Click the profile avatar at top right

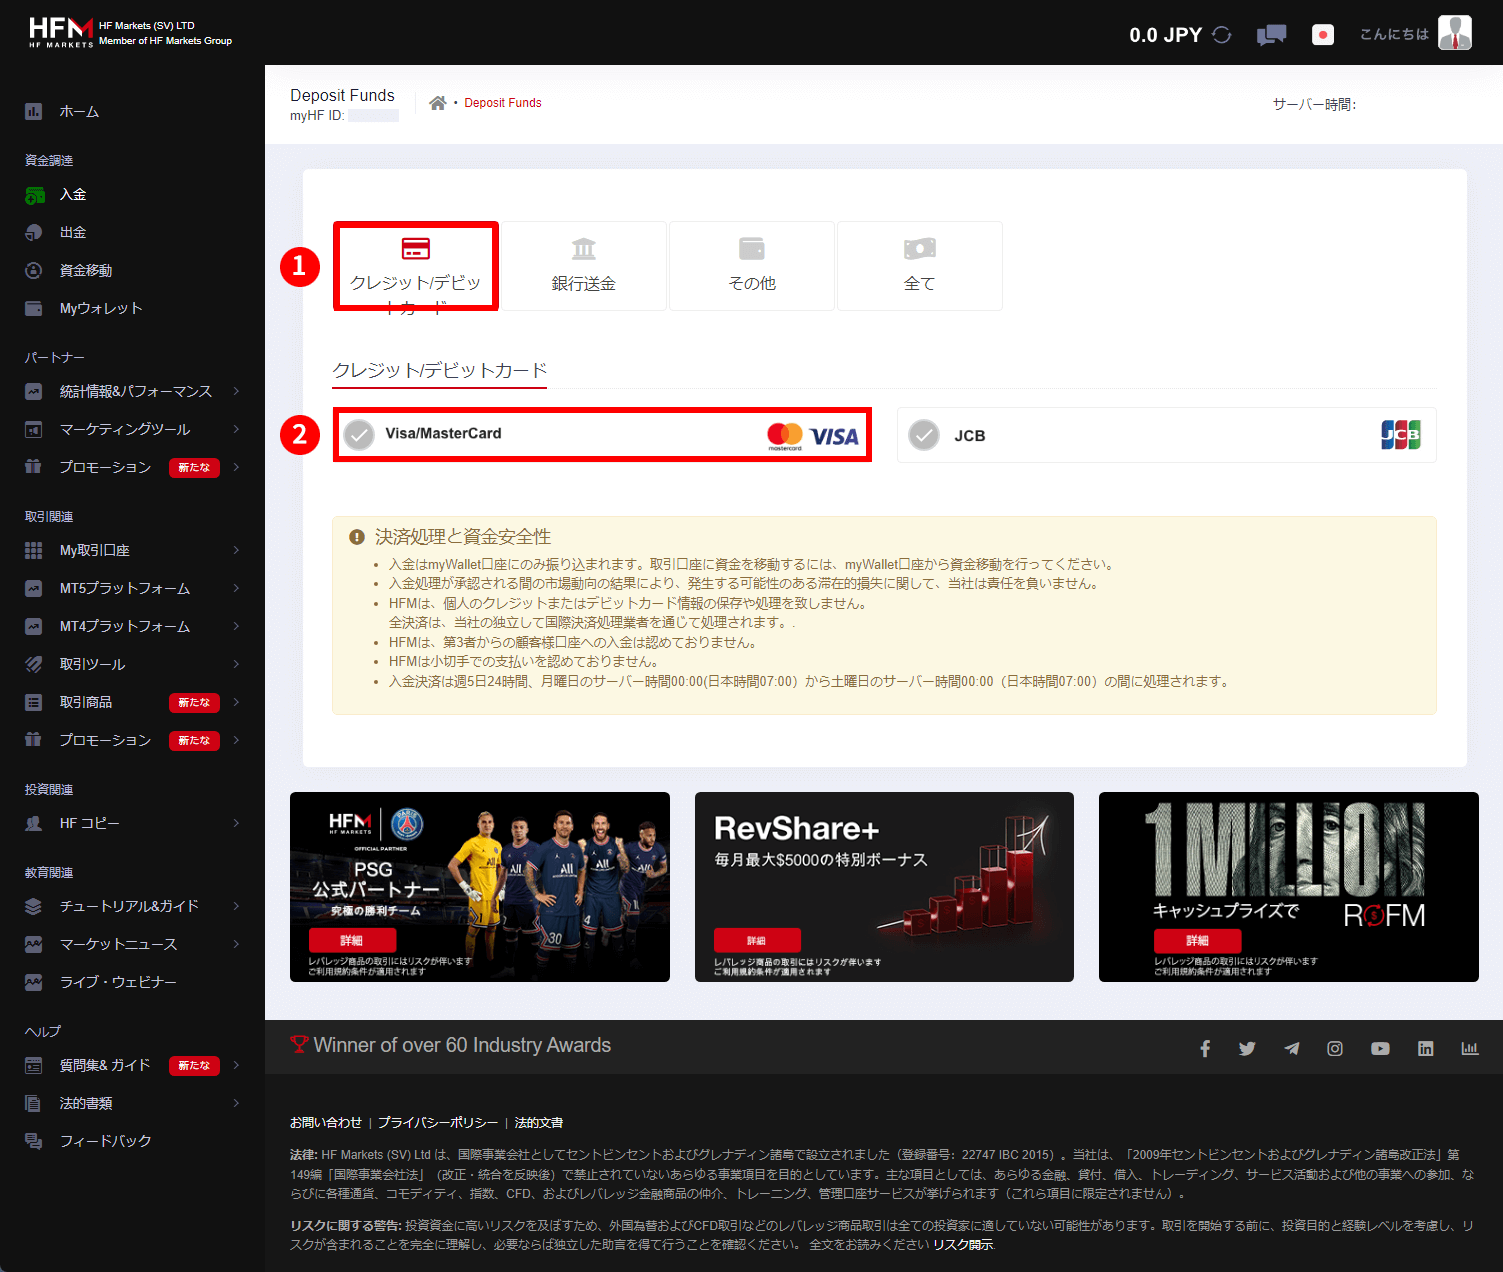[1455, 31]
